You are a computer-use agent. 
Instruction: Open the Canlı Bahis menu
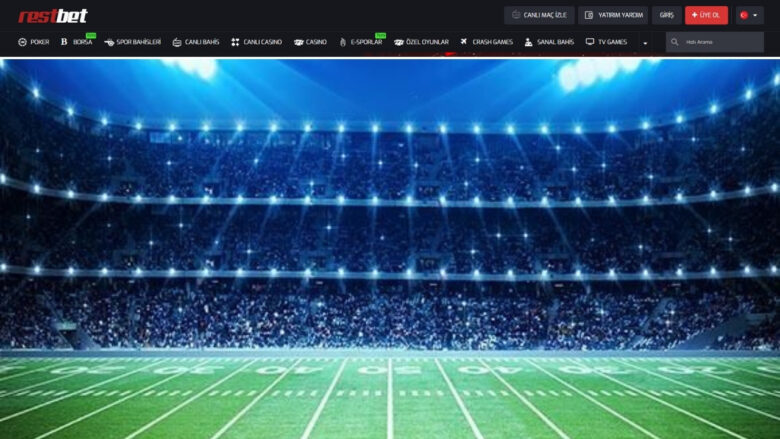click(x=196, y=42)
